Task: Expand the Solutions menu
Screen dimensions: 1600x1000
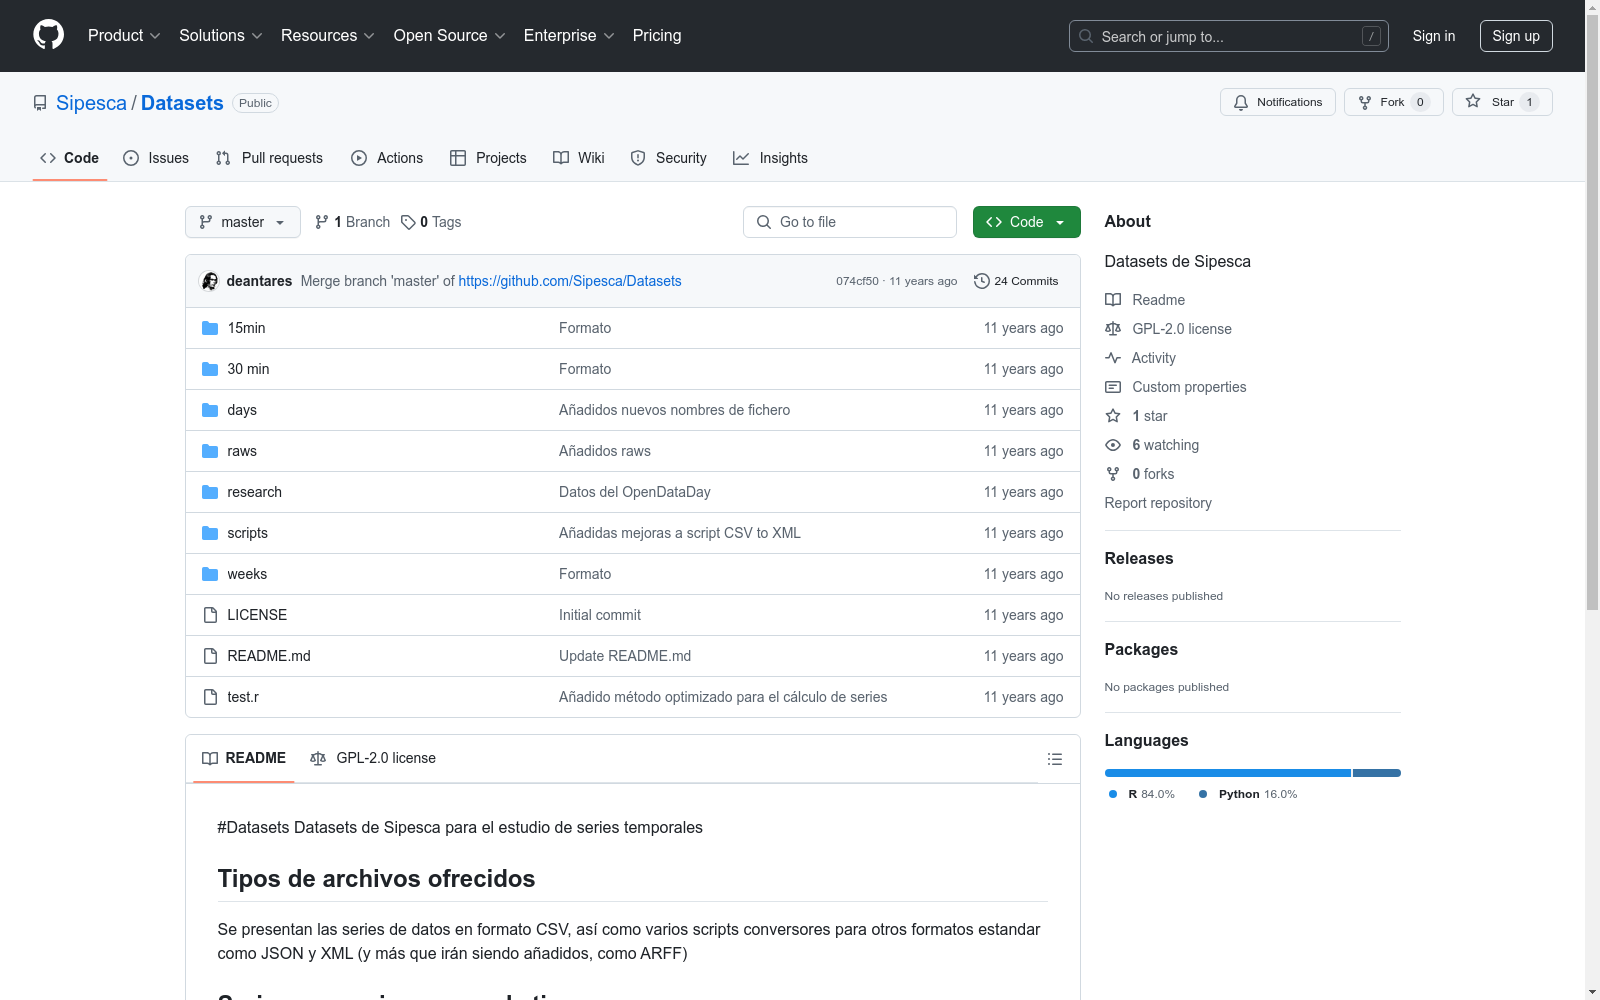Action: (221, 35)
